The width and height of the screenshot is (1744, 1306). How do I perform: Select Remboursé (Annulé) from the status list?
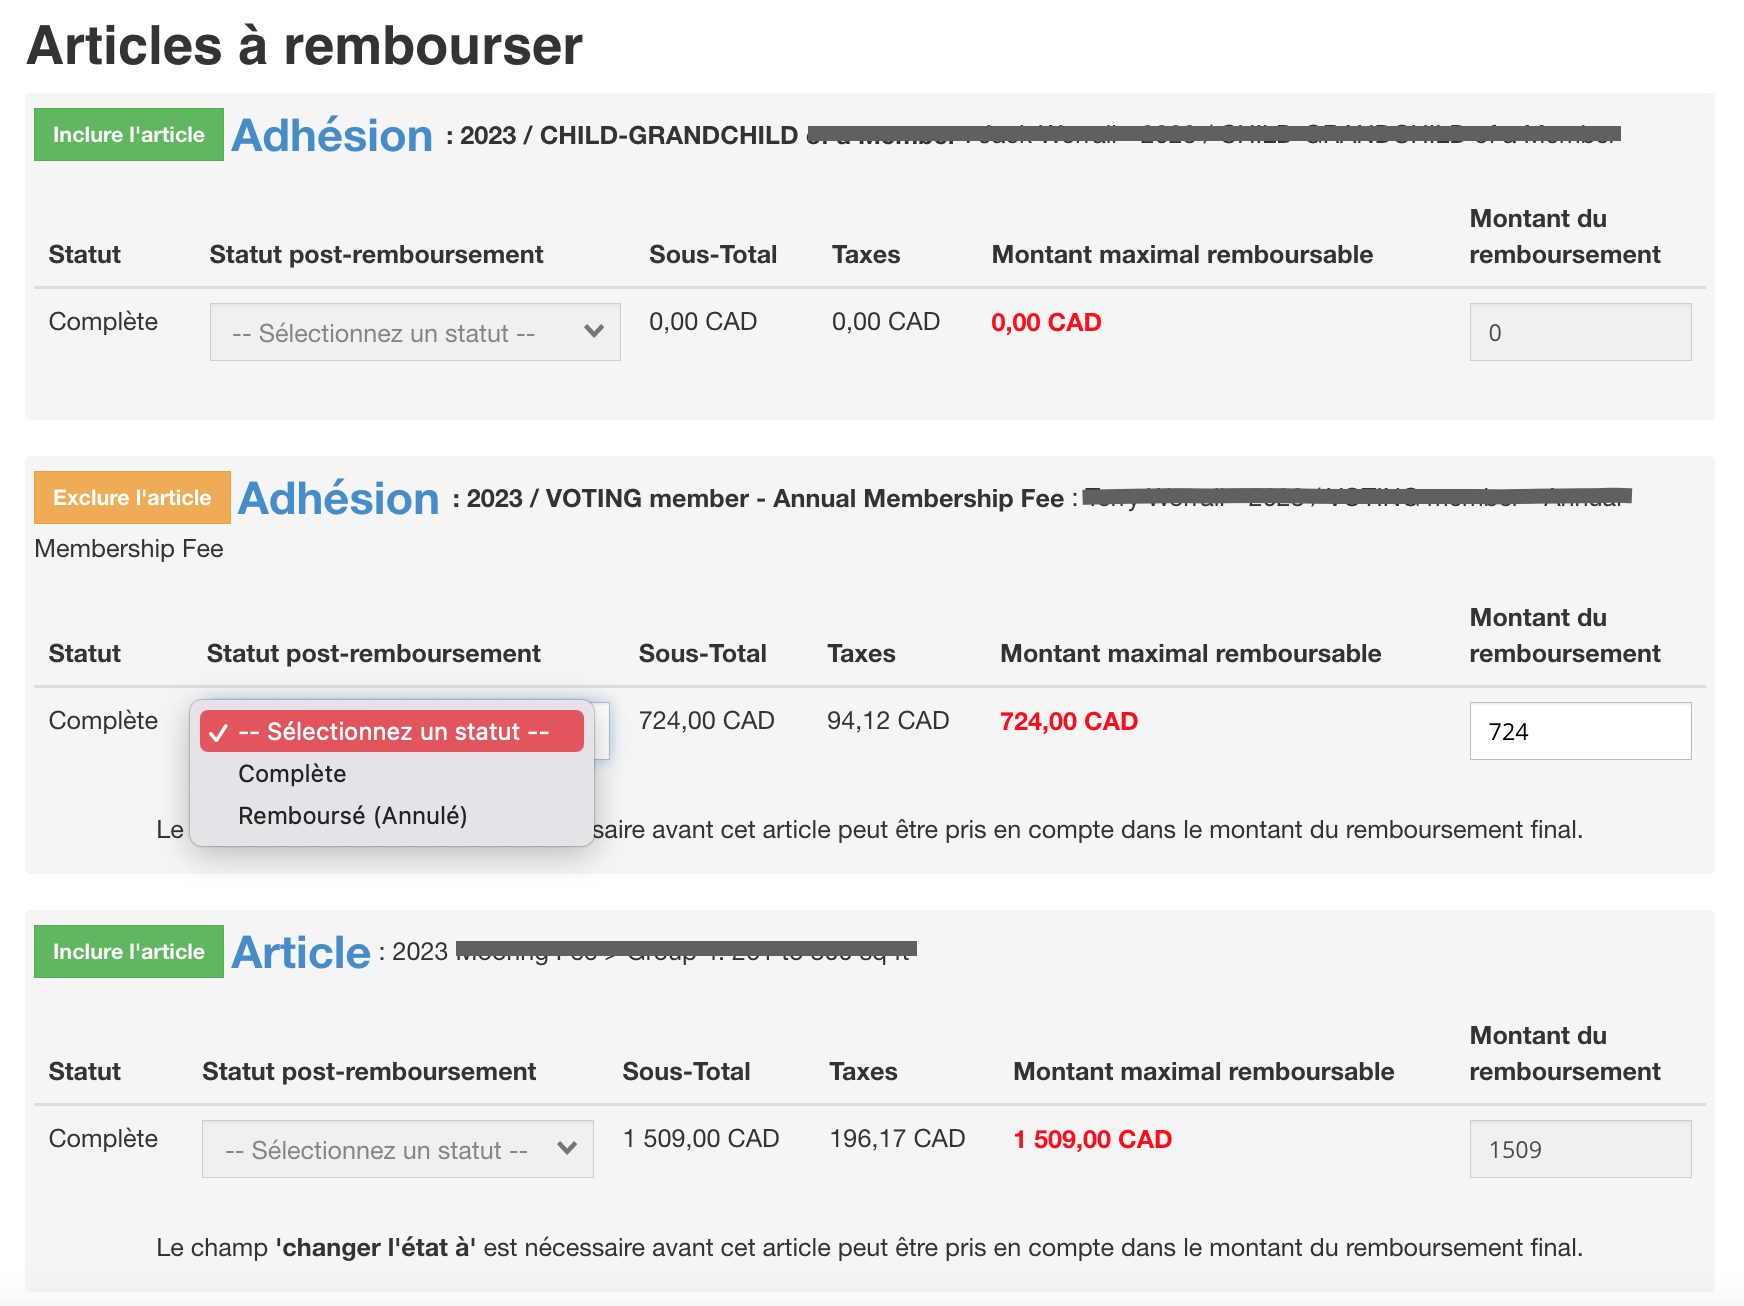coord(352,816)
